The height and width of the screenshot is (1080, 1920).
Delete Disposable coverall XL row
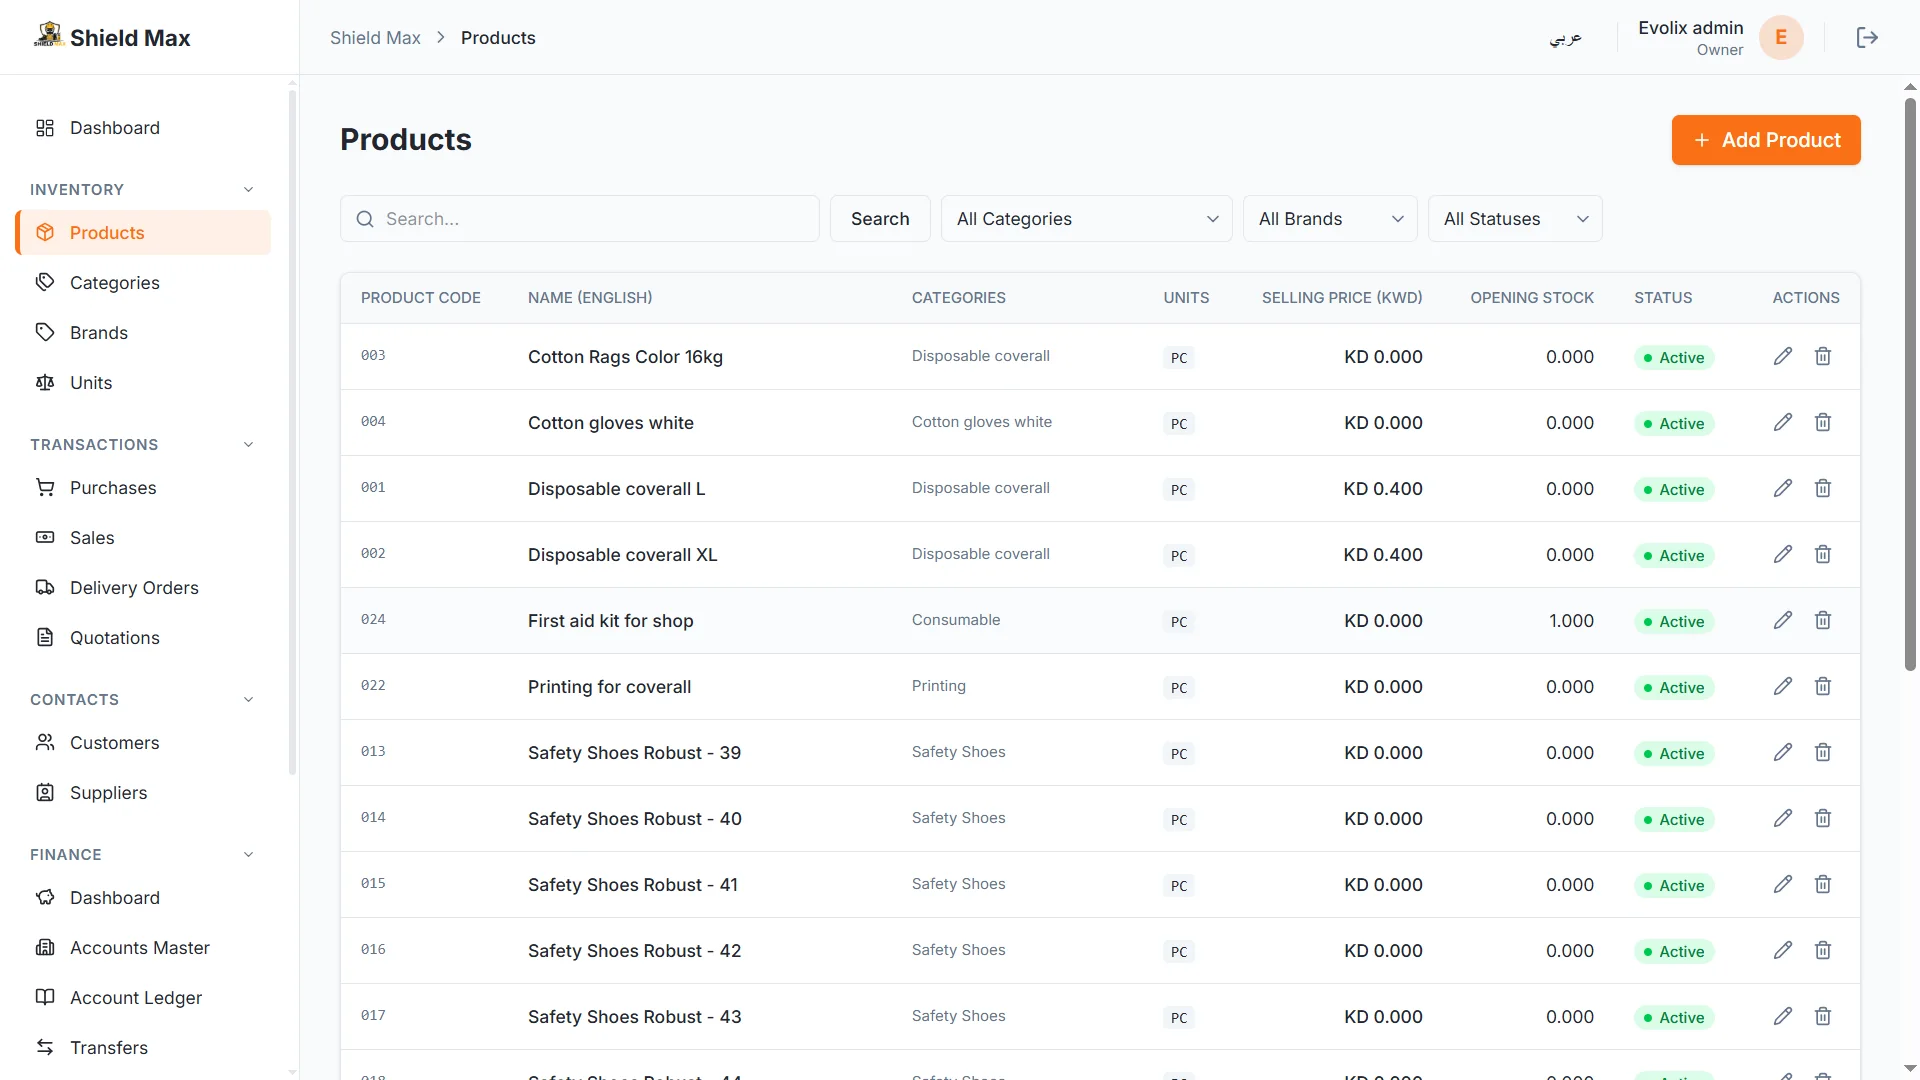(1823, 554)
